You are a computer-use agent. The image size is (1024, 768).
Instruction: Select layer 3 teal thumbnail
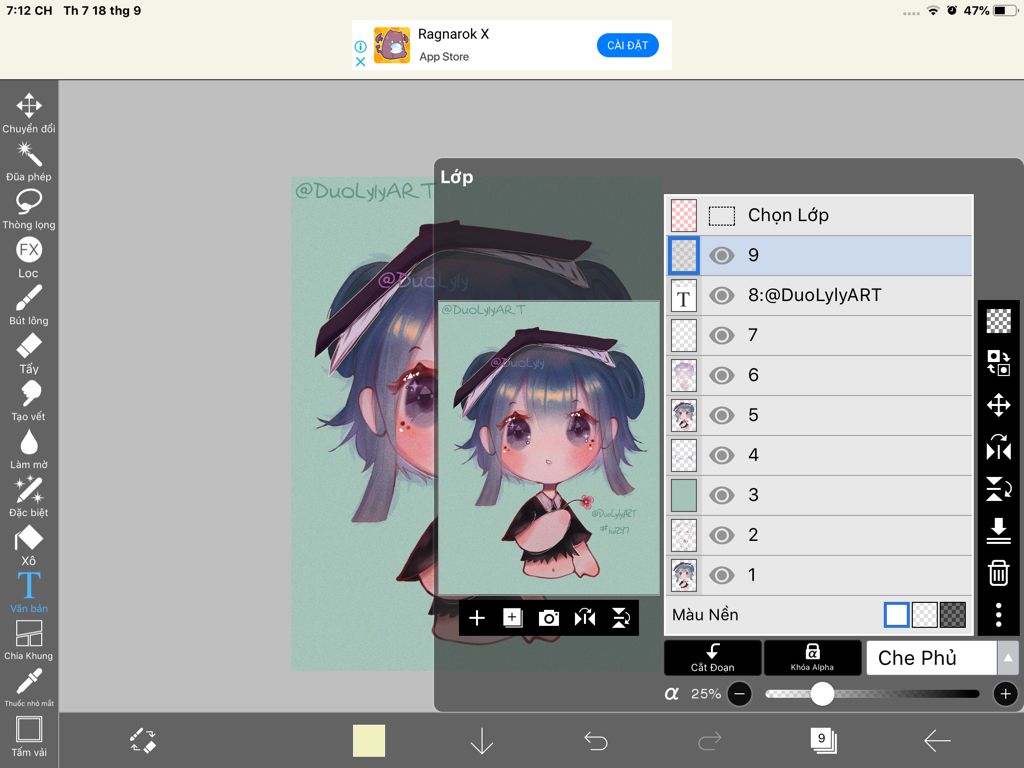(684, 495)
